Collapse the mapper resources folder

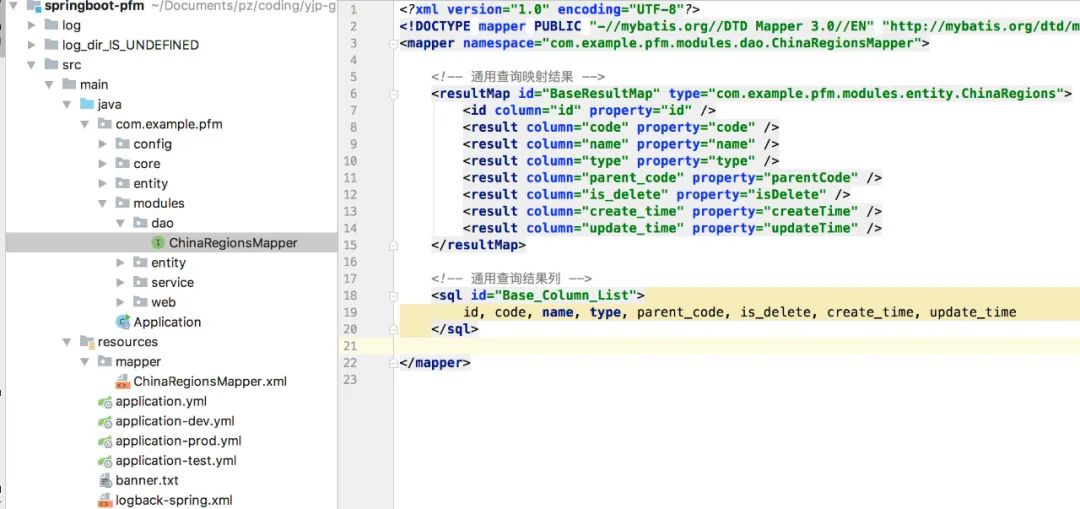point(85,362)
